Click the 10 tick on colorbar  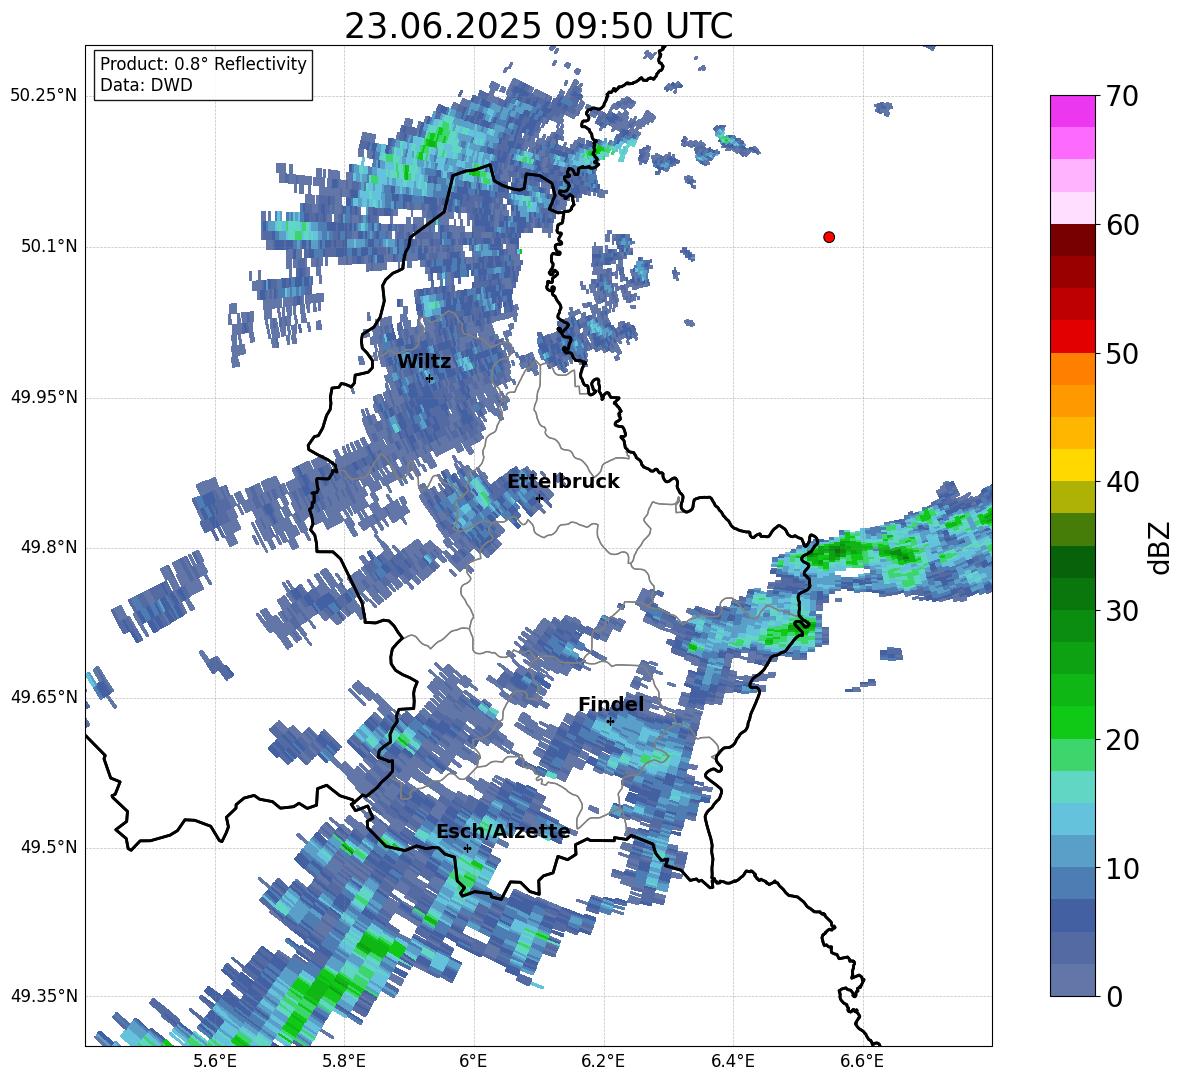click(1122, 868)
